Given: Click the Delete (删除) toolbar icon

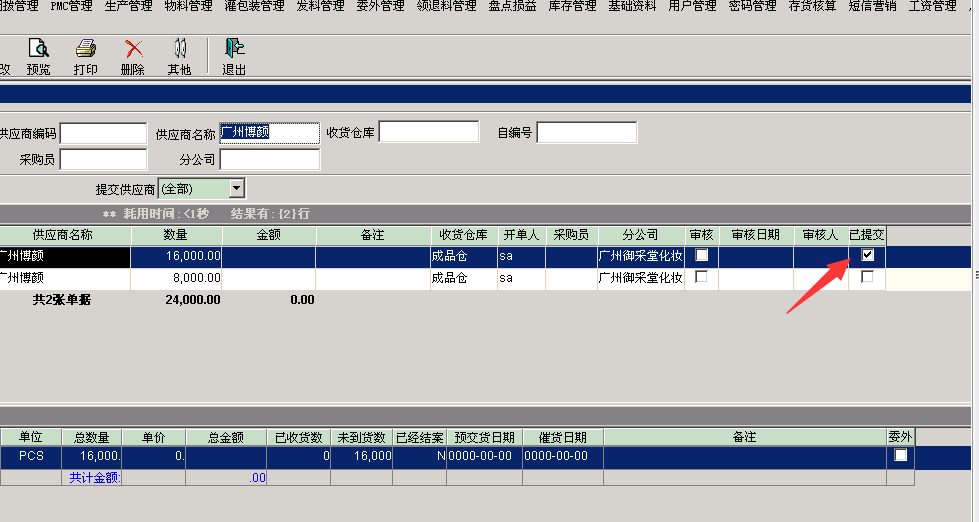Looking at the screenshot, I should [132, 56].
